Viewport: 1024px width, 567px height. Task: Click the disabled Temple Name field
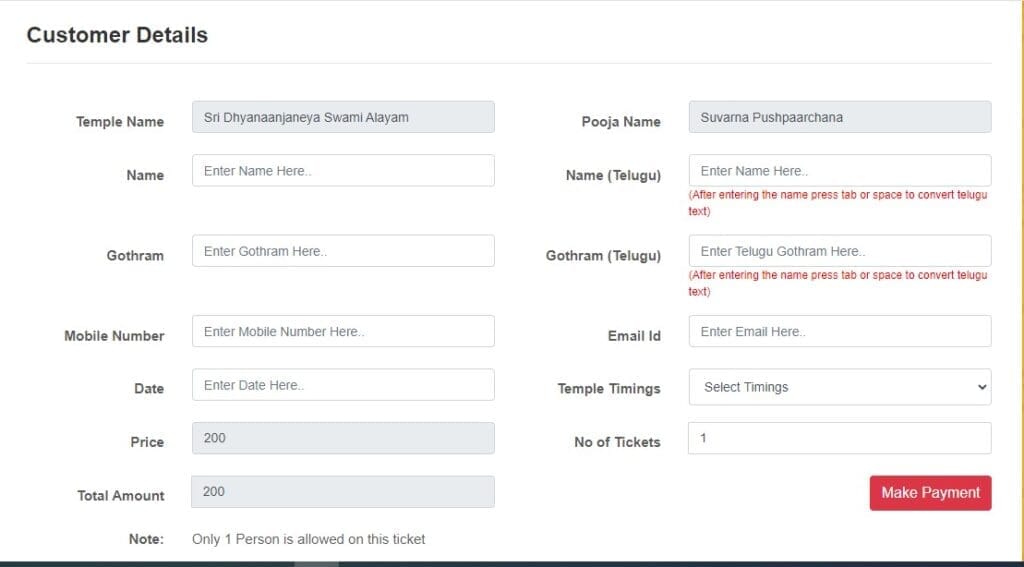pyautogui.click(x=343, y=117)
